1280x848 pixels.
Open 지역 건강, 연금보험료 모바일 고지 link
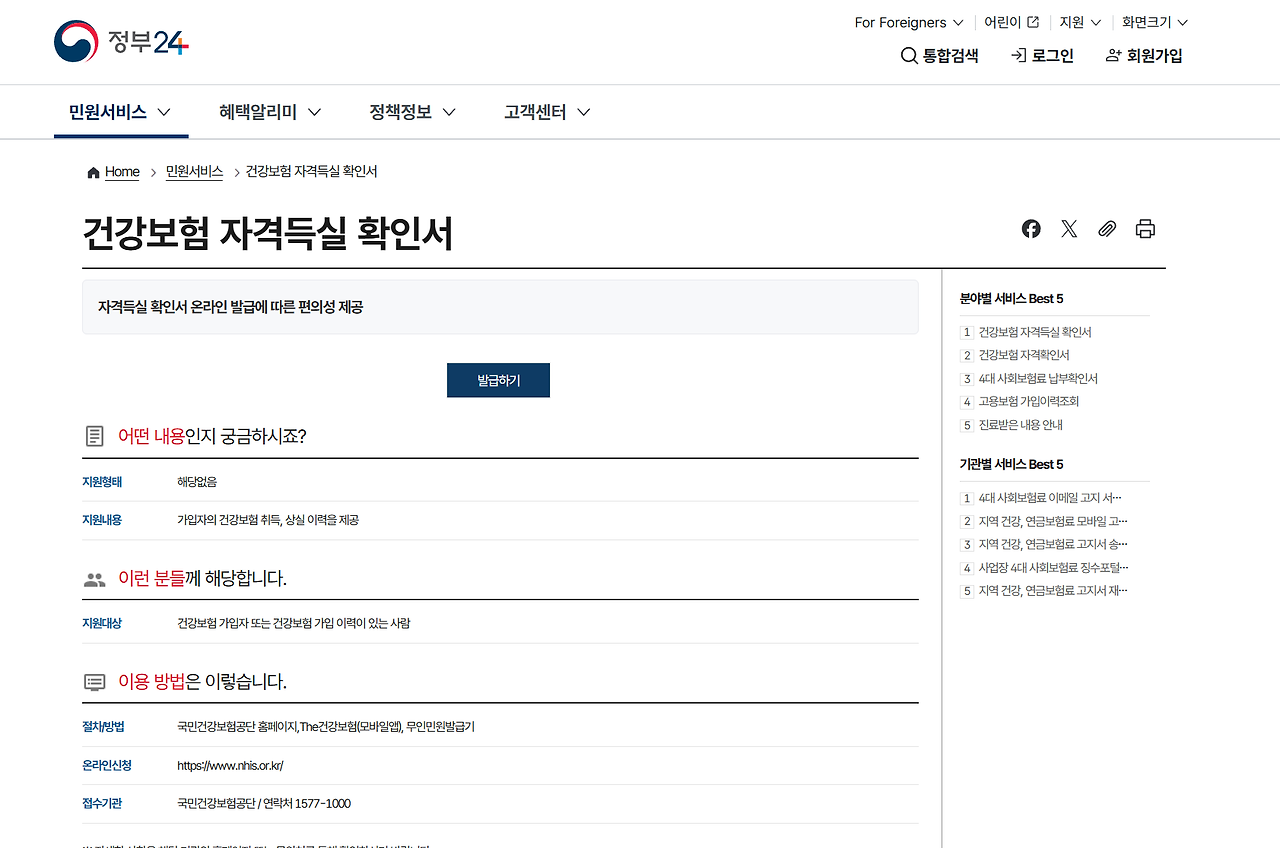[1053, 521]
